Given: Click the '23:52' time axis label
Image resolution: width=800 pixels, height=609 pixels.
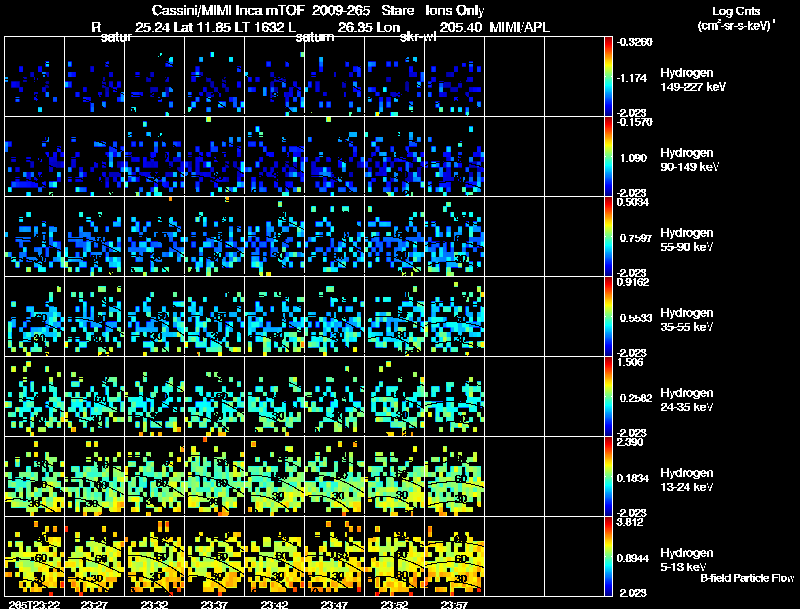Looking at the screenshot, I should pyautogui.click(x=394, y=604).
